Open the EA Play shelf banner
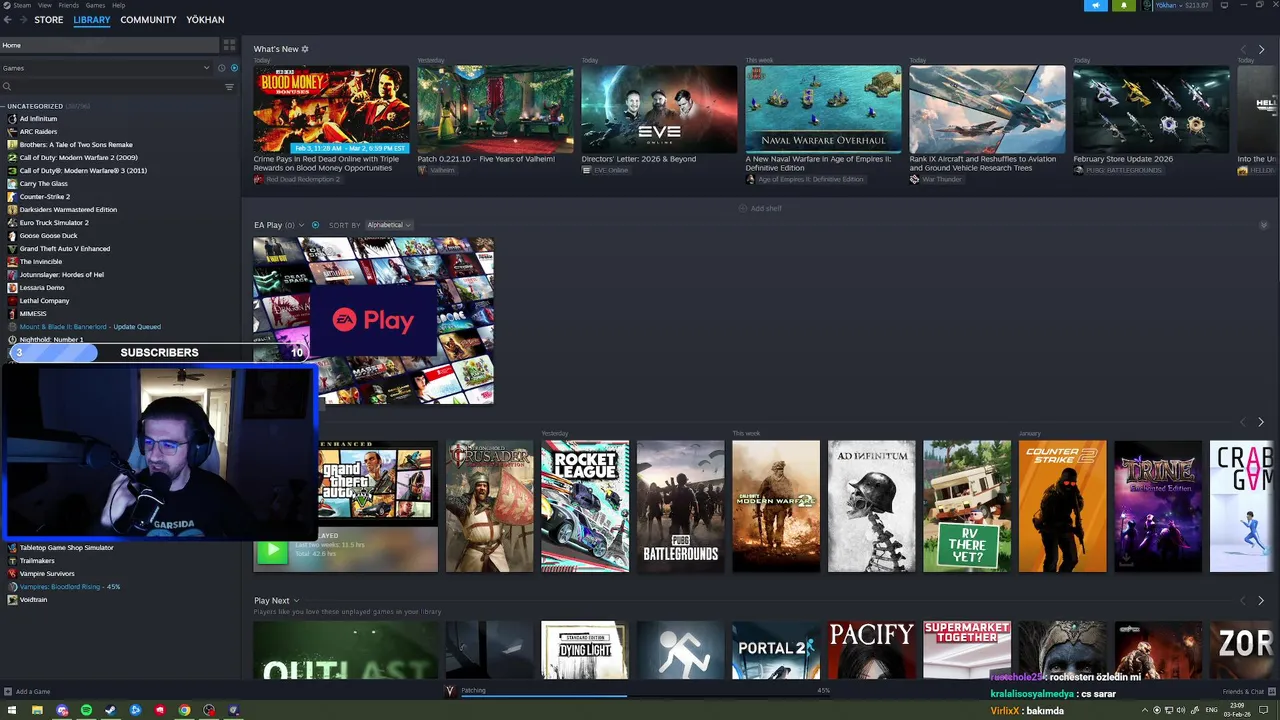 tap(373, 320)
